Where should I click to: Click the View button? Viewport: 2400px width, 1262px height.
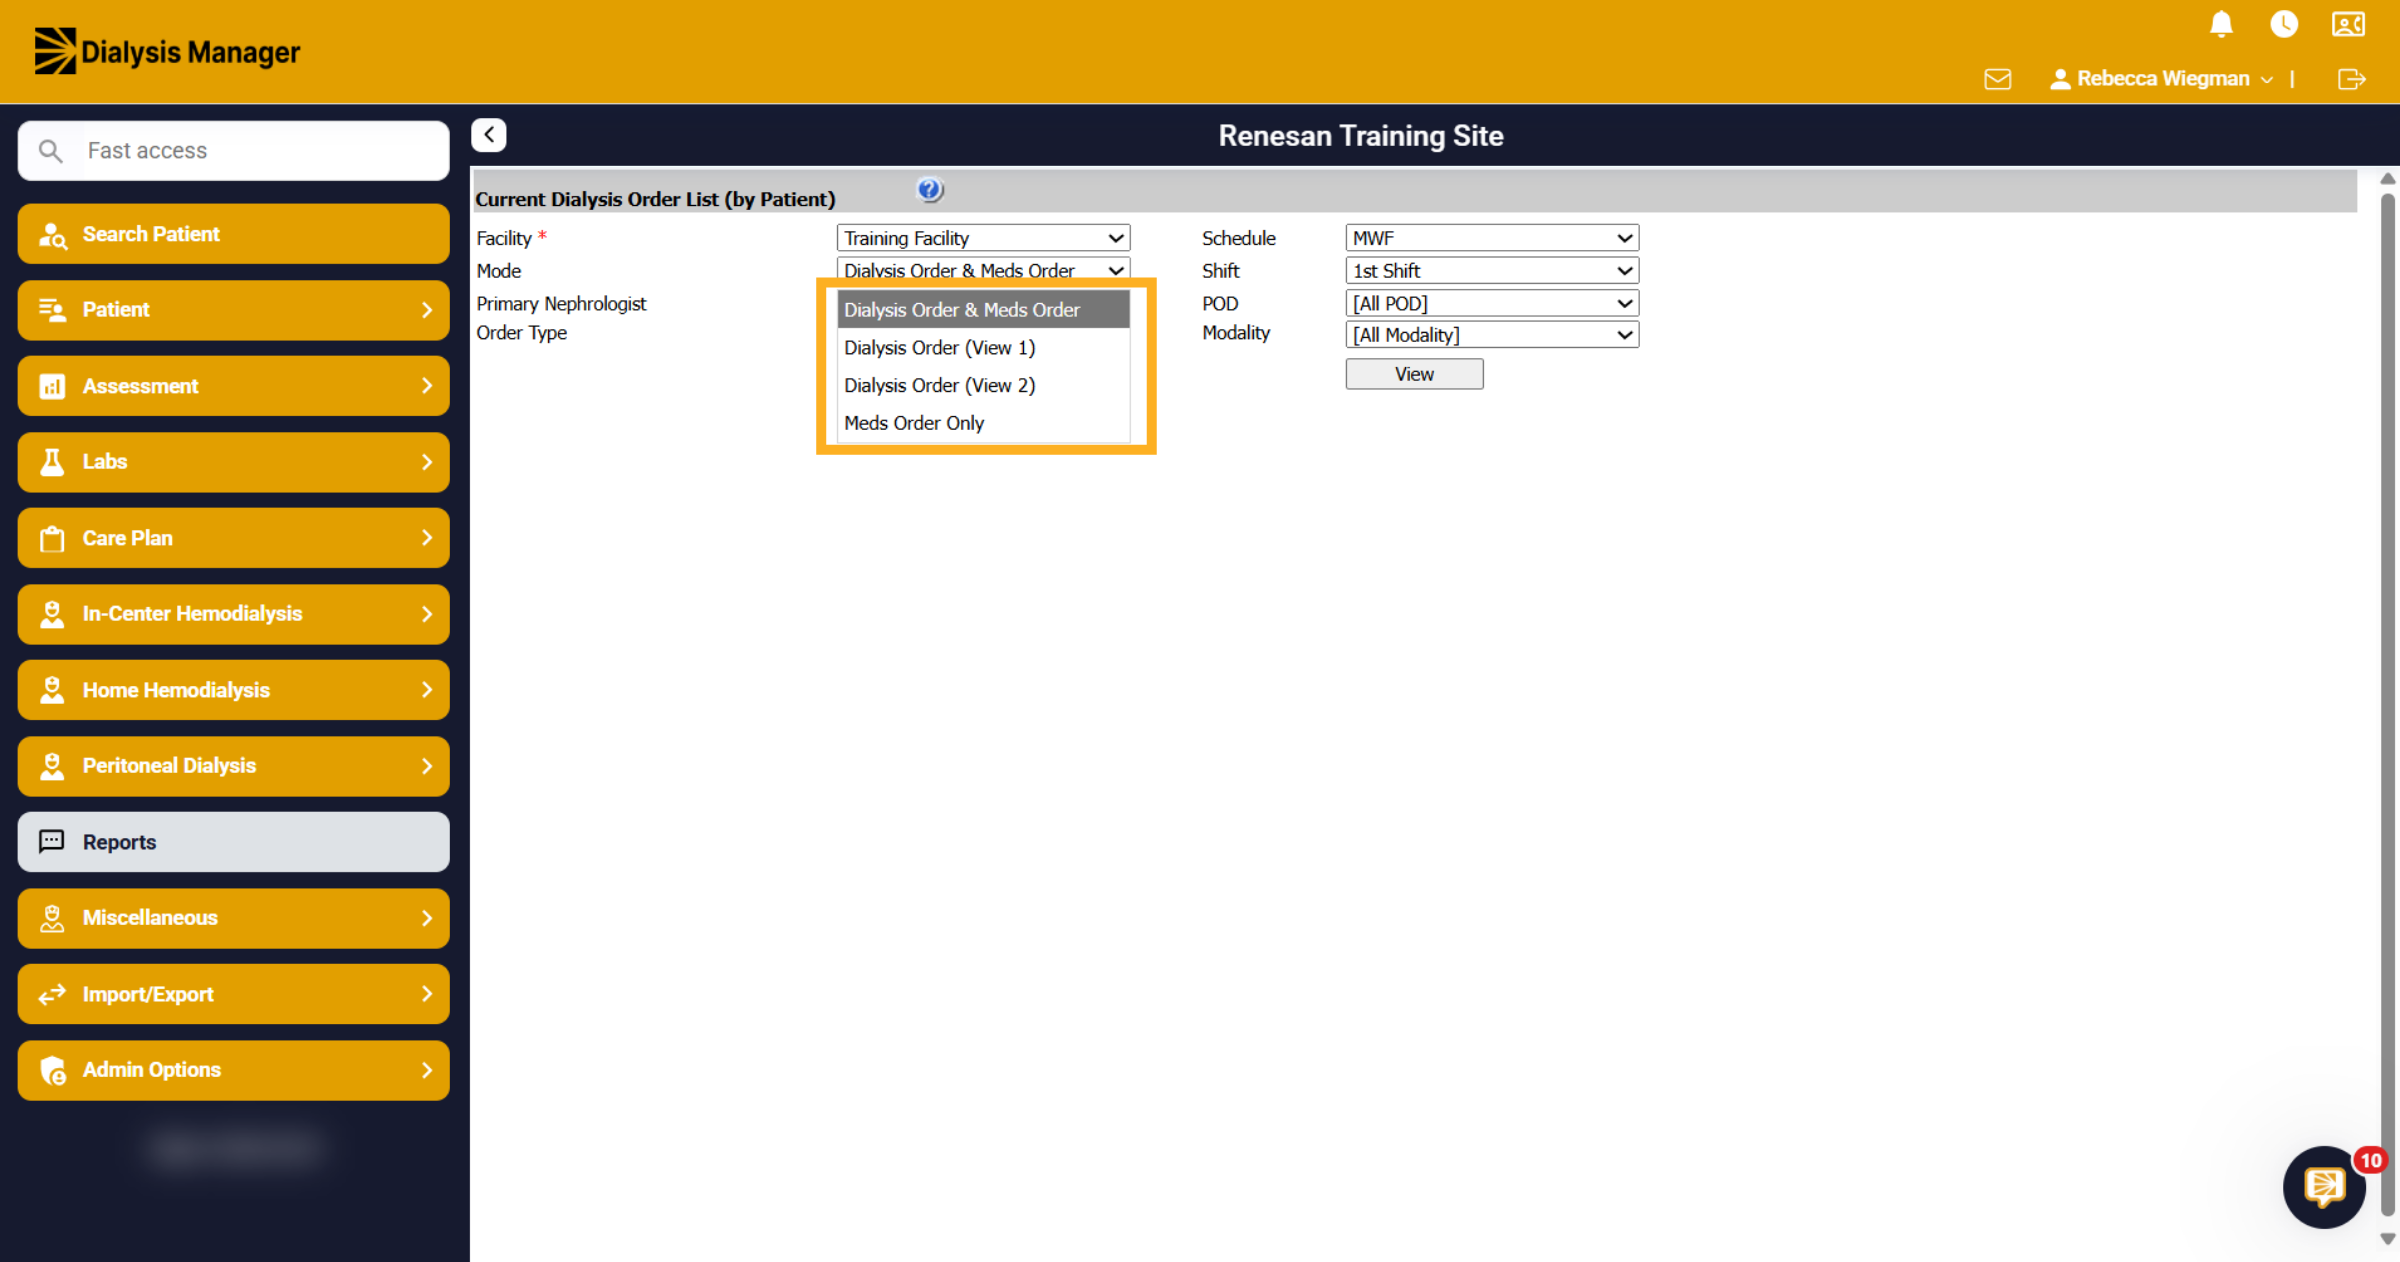pos(1414,374)
